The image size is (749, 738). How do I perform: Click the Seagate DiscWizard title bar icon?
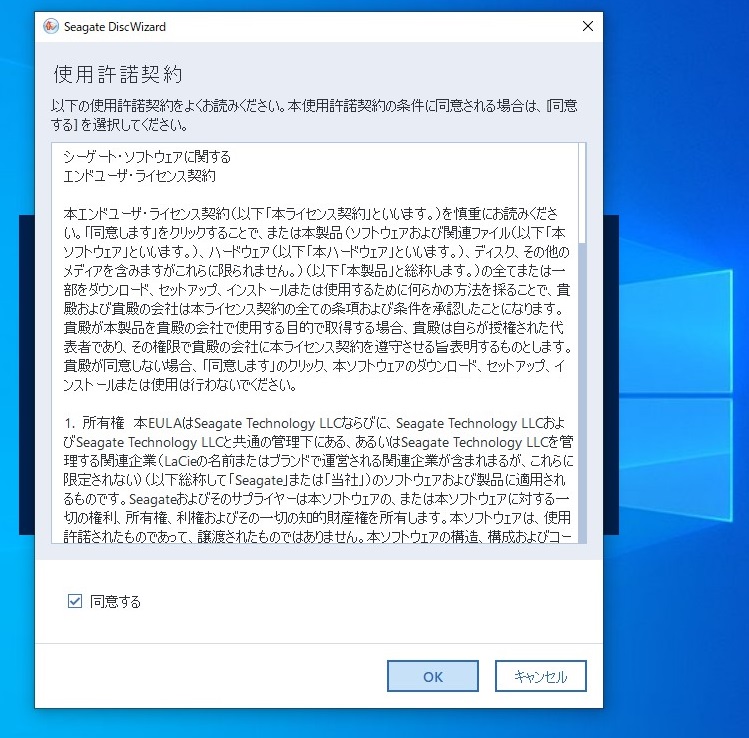click(51, 26)
